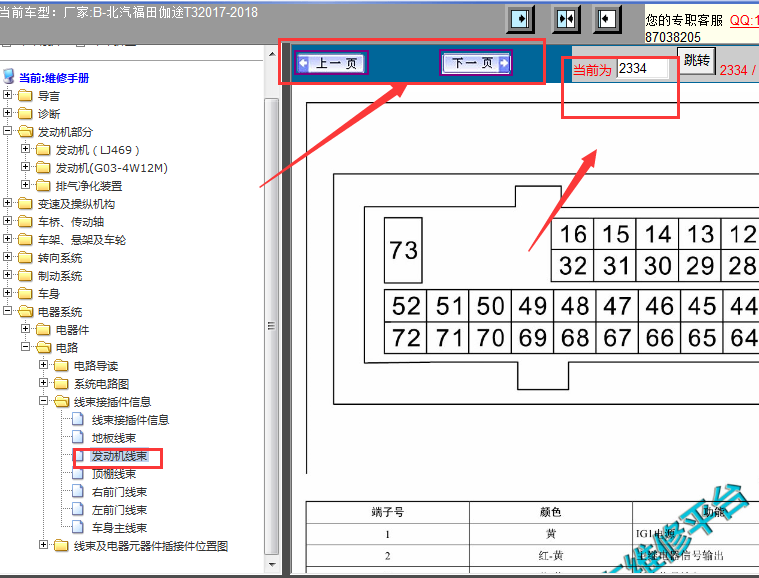
Task: Select the 发动机（LJ469）tree item
Action: click(x=97, y=150)
